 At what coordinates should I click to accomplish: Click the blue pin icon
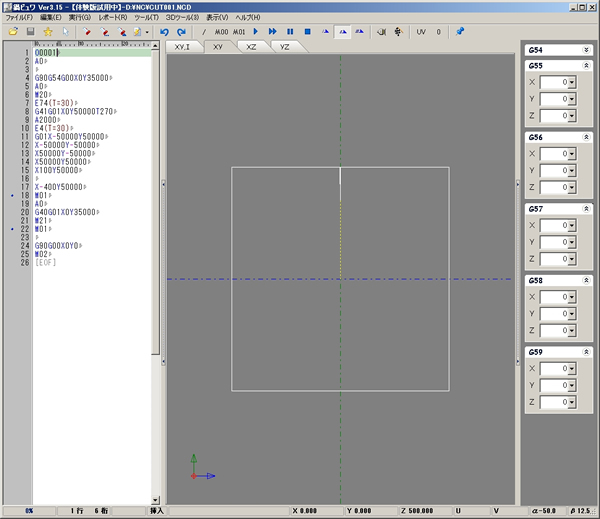(460, 32)
